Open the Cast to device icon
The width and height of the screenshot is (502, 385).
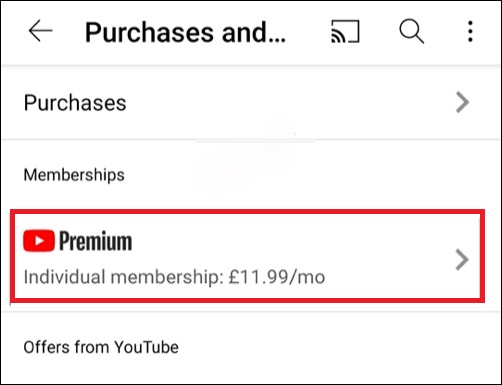(x=345, y=32)
